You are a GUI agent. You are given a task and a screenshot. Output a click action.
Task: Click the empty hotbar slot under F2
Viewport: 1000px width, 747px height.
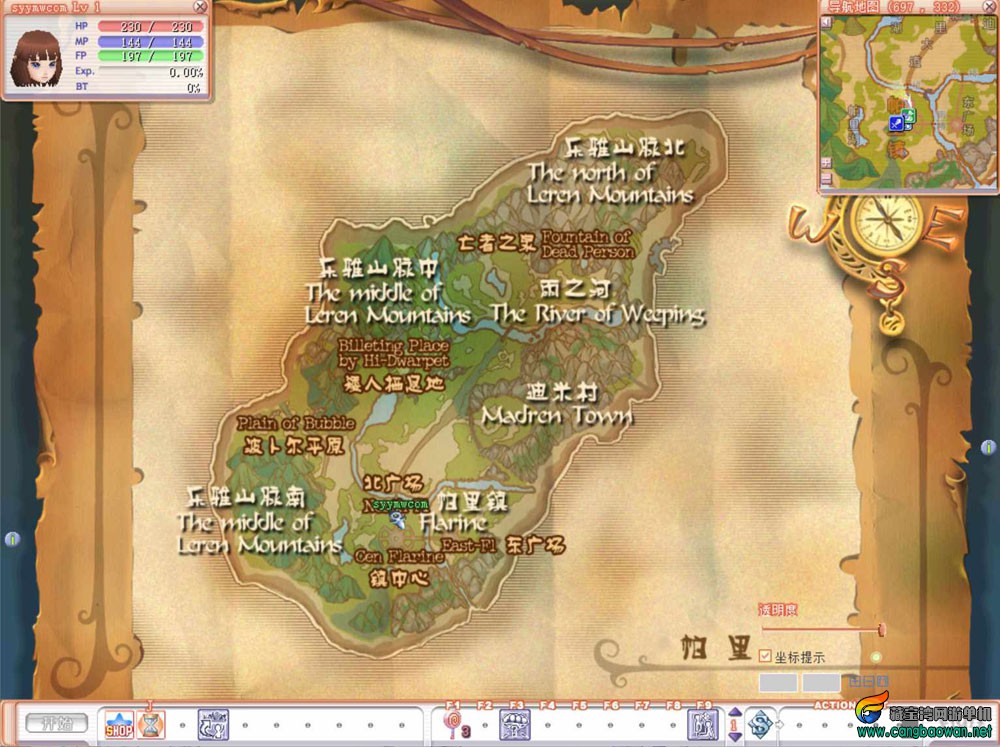pyautogui.click(x=485, y=725)
